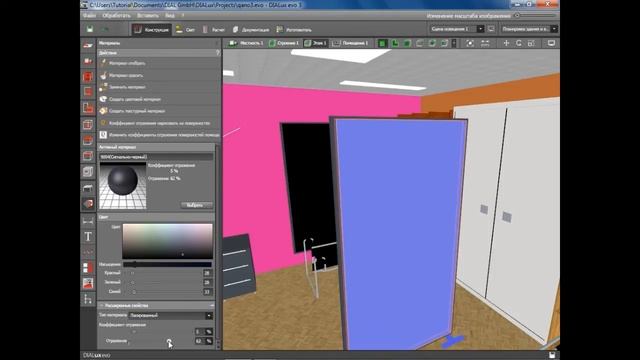This screenshot has width=640, height=360.
Task: Switch to the Свет mode tab
Action: [185, 29]
